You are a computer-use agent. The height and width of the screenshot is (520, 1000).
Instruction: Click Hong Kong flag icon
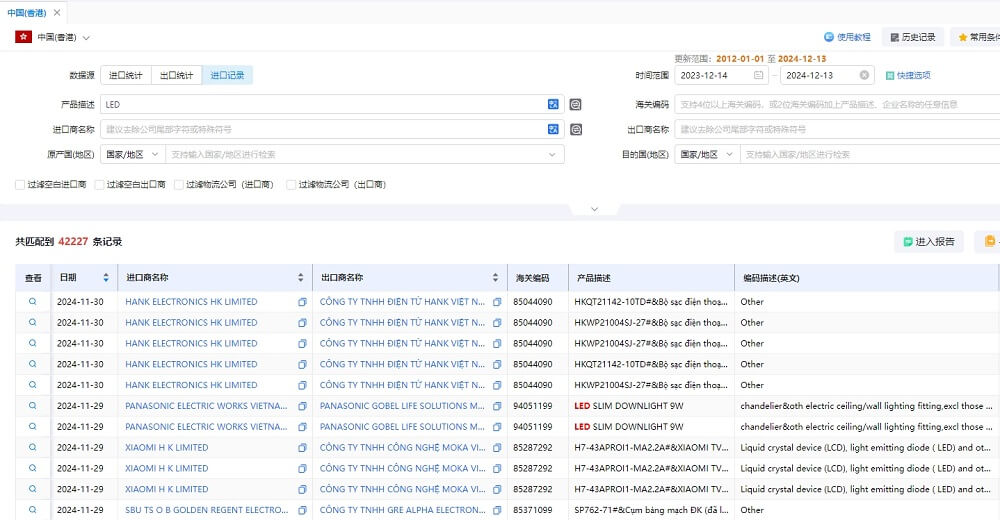click(x=24, y=37)
